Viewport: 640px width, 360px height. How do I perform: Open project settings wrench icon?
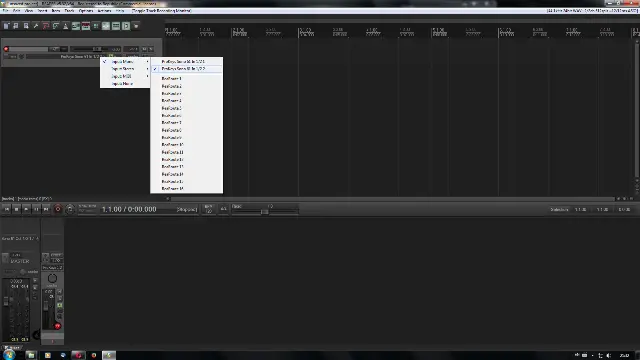[36, 26]
